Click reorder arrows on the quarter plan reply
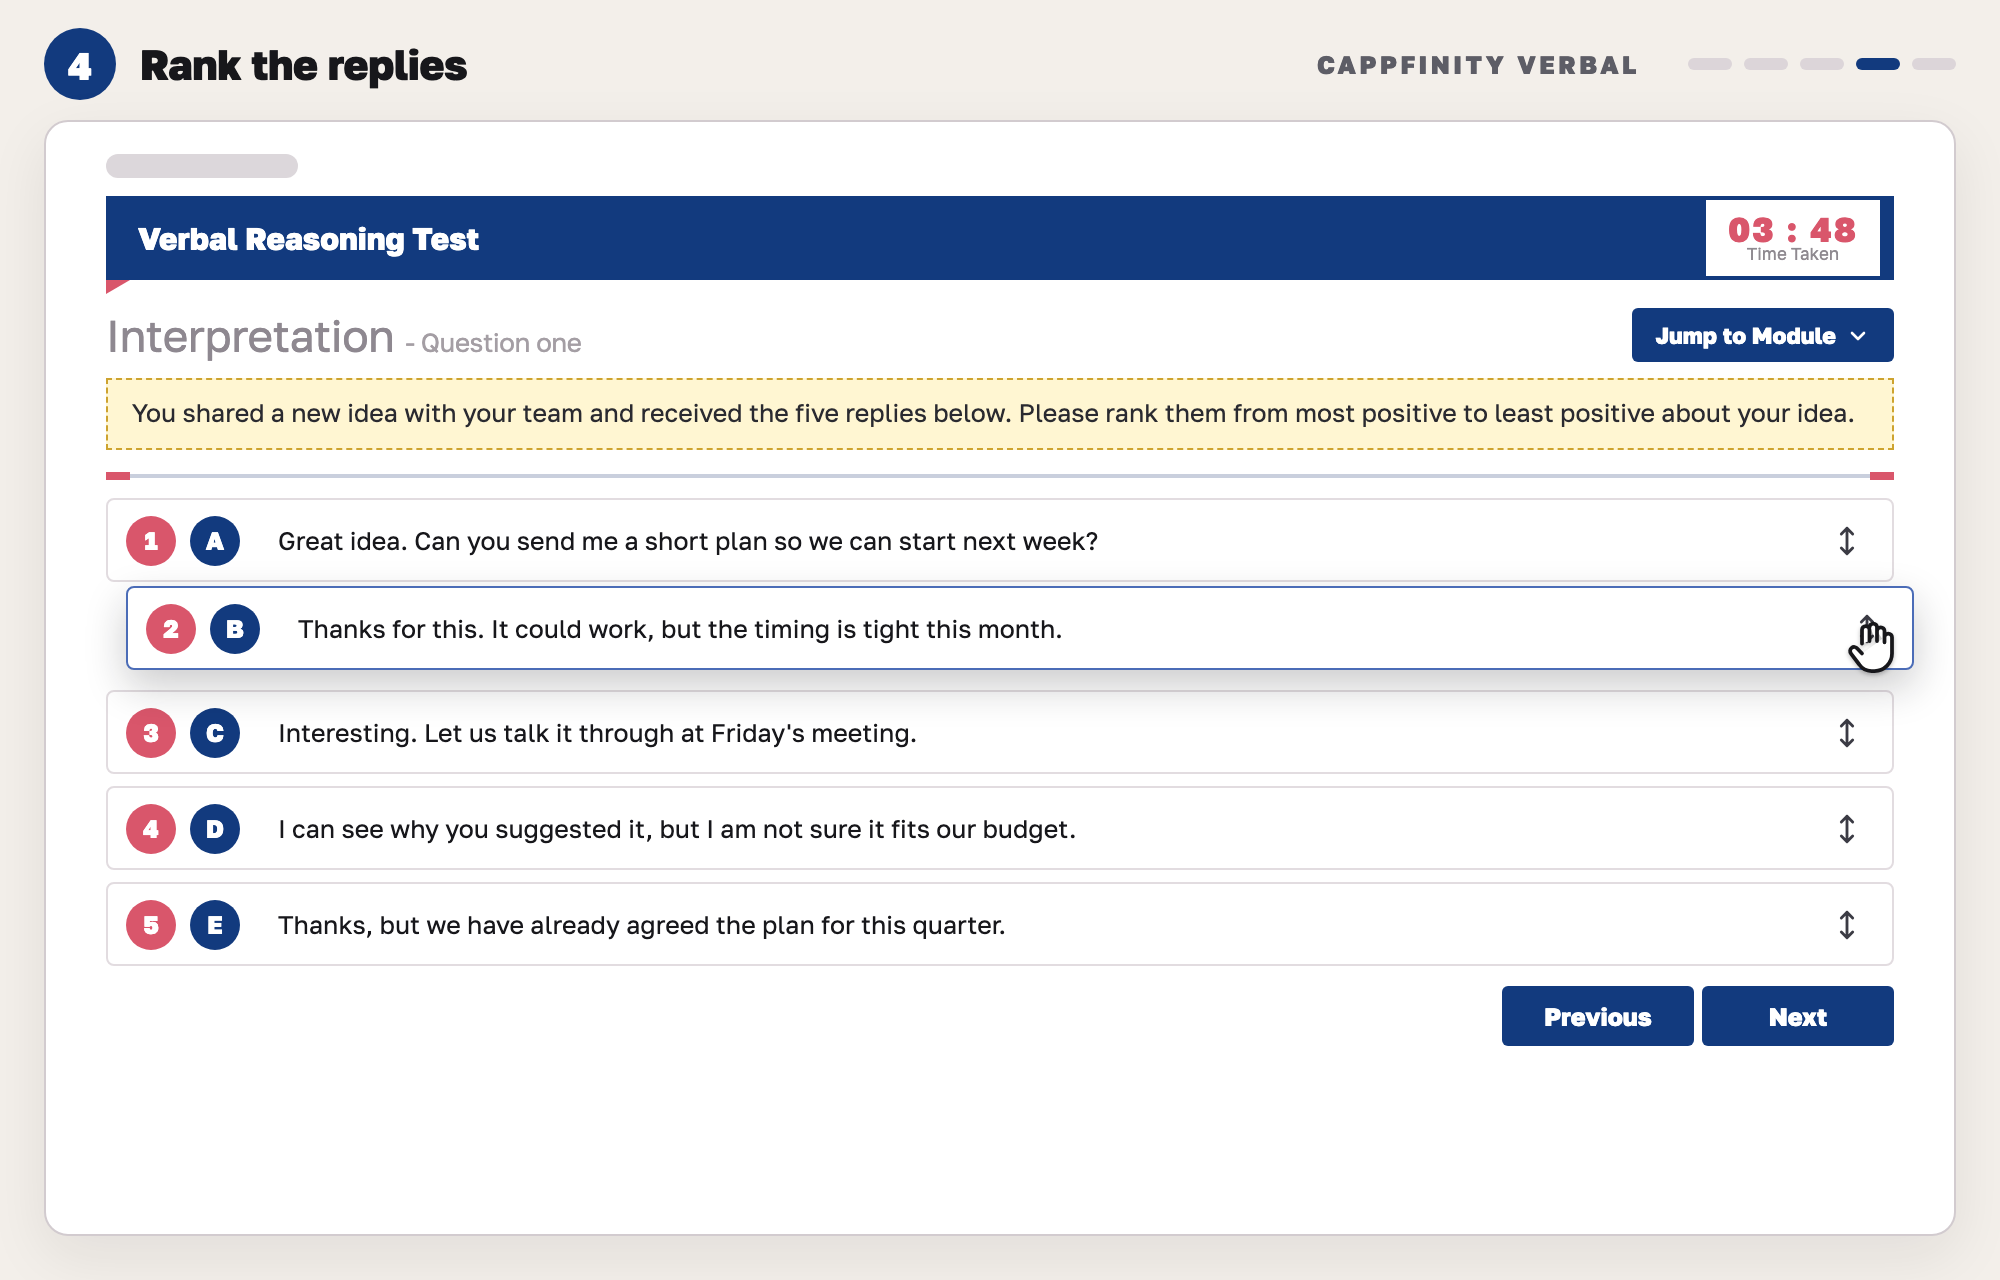2000x1280 pixels. point(1847,925)
